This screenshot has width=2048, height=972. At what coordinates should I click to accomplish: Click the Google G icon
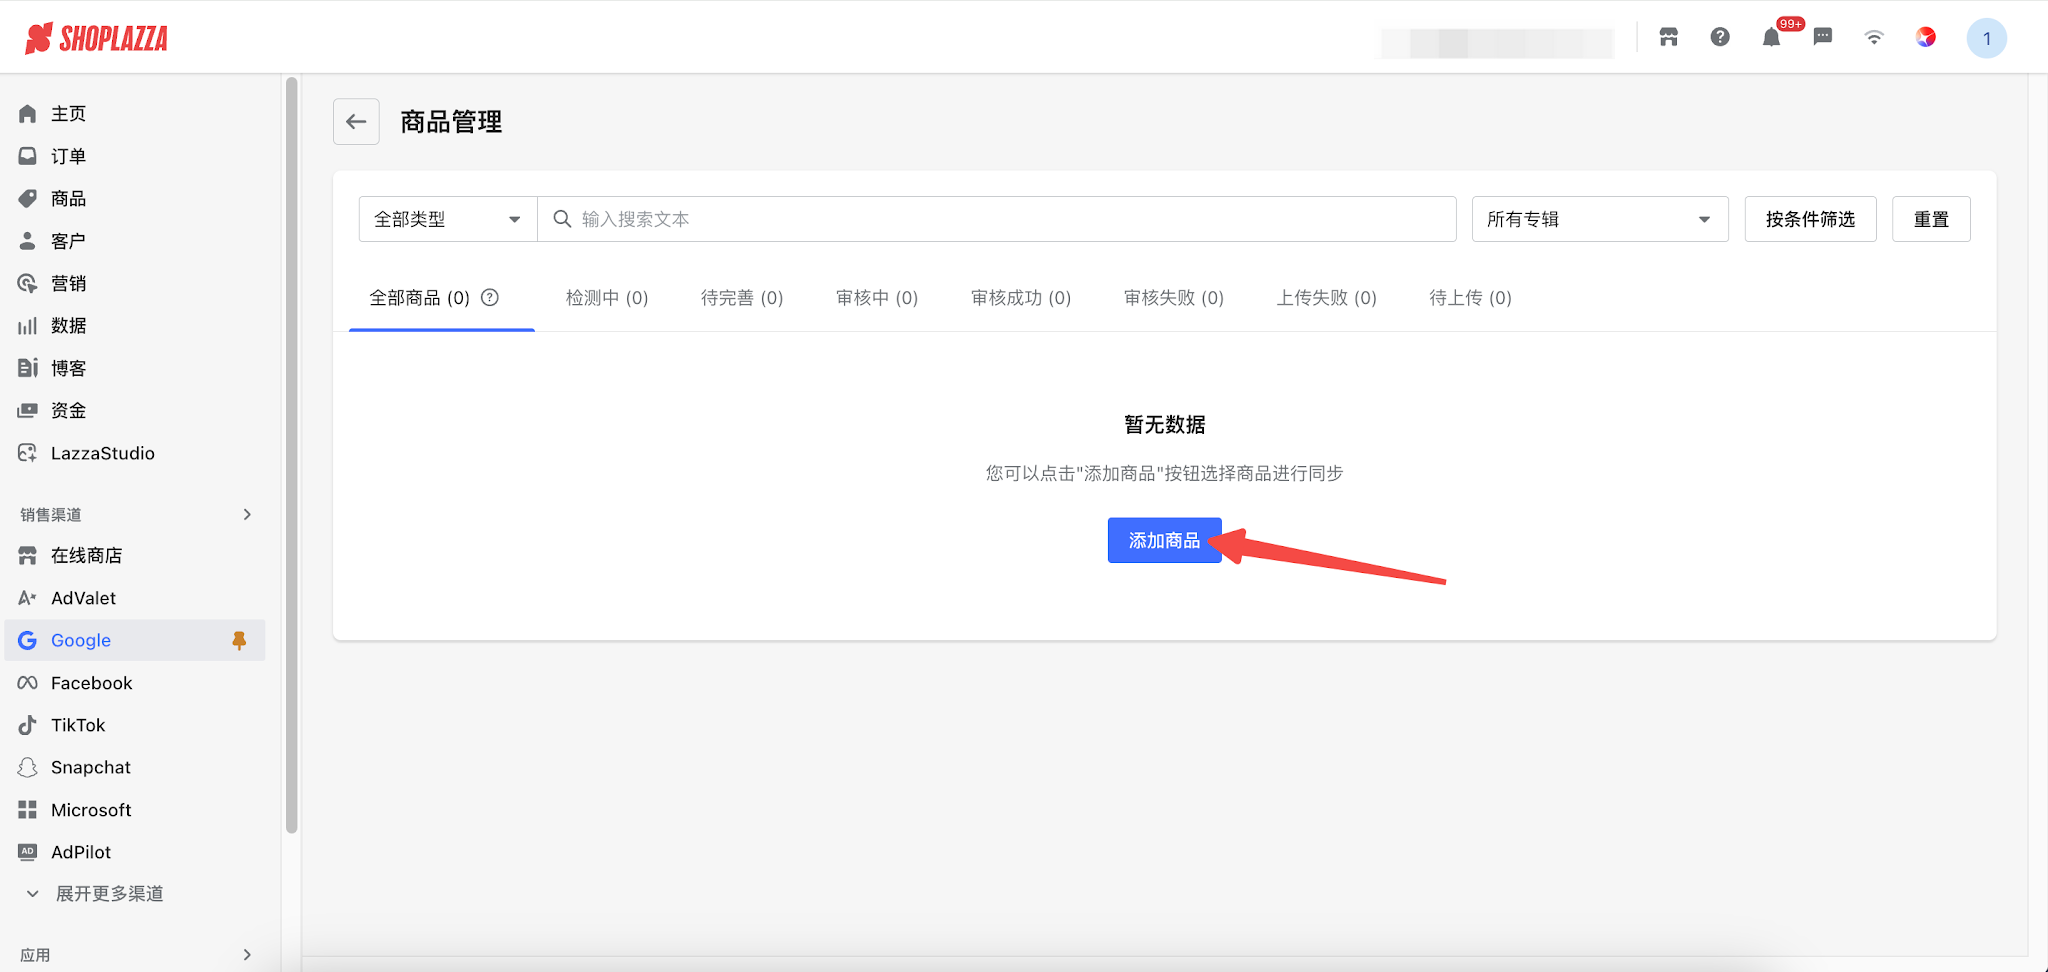tap(28, 640)
